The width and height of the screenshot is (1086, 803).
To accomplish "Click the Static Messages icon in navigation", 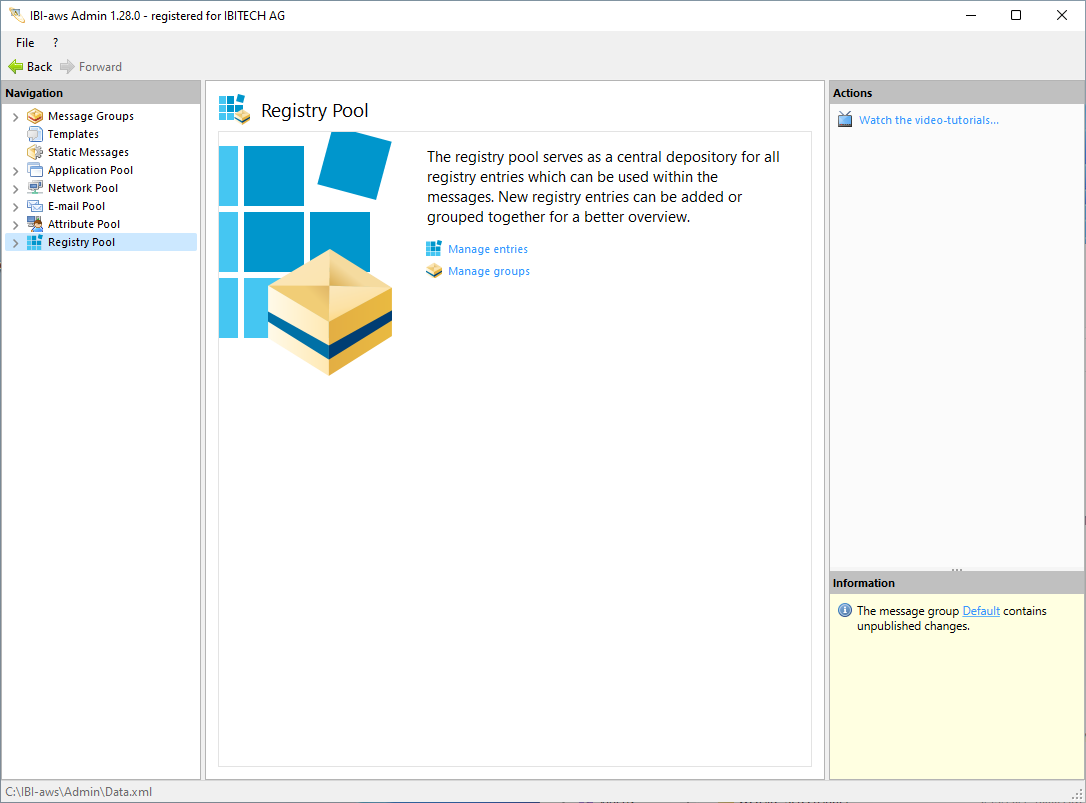I will tap(35, 152).
